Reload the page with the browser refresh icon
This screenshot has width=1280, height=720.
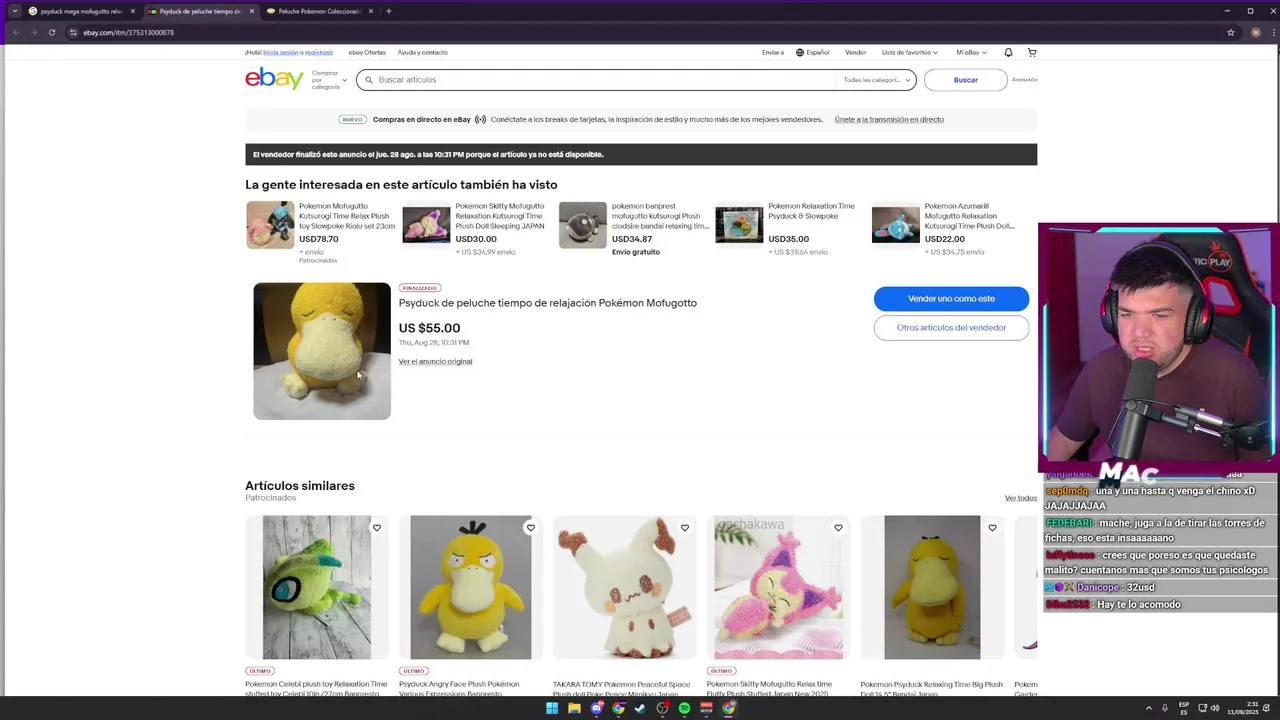[x=52, y=32]
